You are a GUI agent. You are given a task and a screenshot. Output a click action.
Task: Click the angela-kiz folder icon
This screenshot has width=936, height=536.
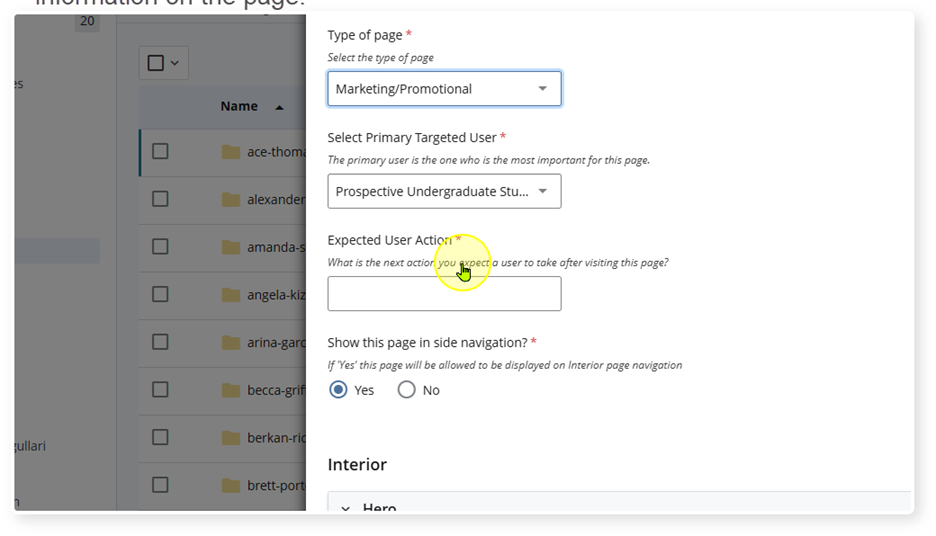231,295
